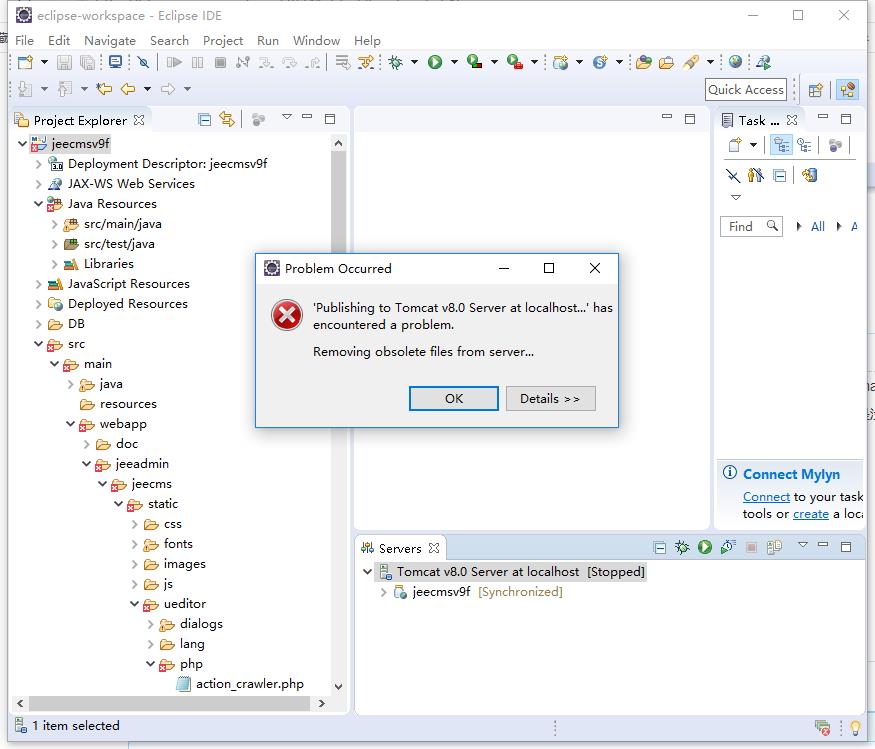
Task: Expand the Libraries node
Action: 54,264
